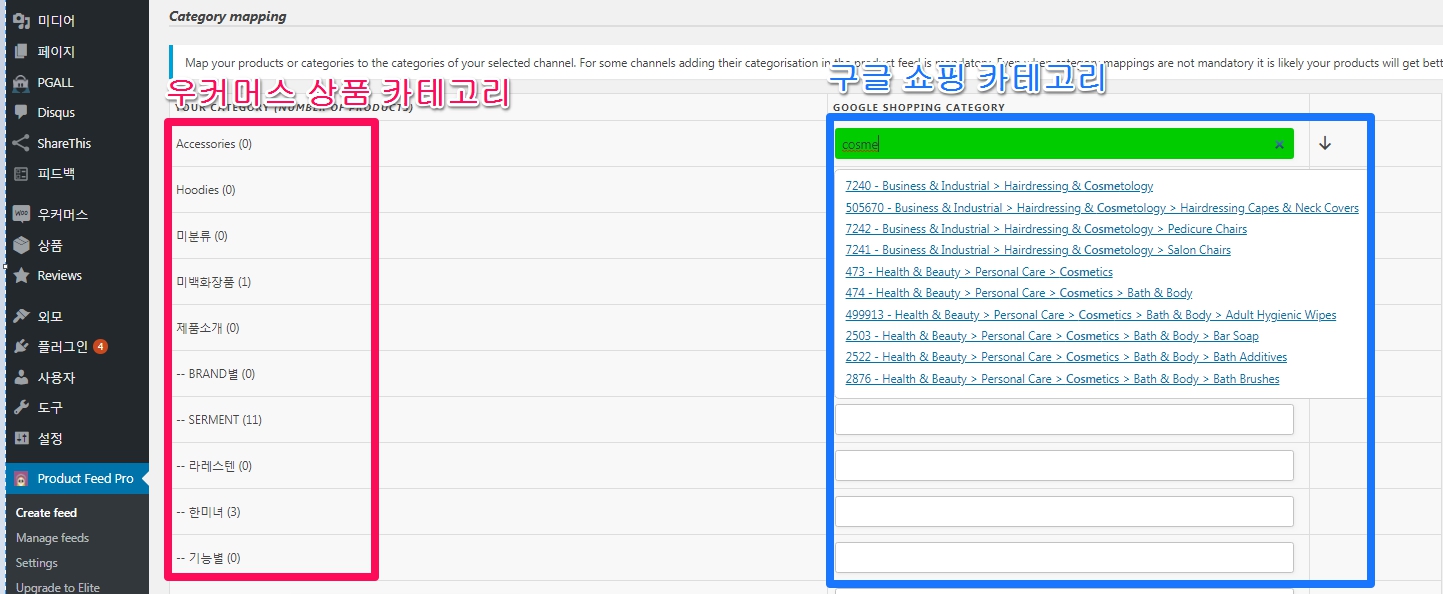This screenshot has width=1443, height=594.
Task: Choose 7240 Hairdressing & Cosmetology suggestion
Action: point(998,186)
